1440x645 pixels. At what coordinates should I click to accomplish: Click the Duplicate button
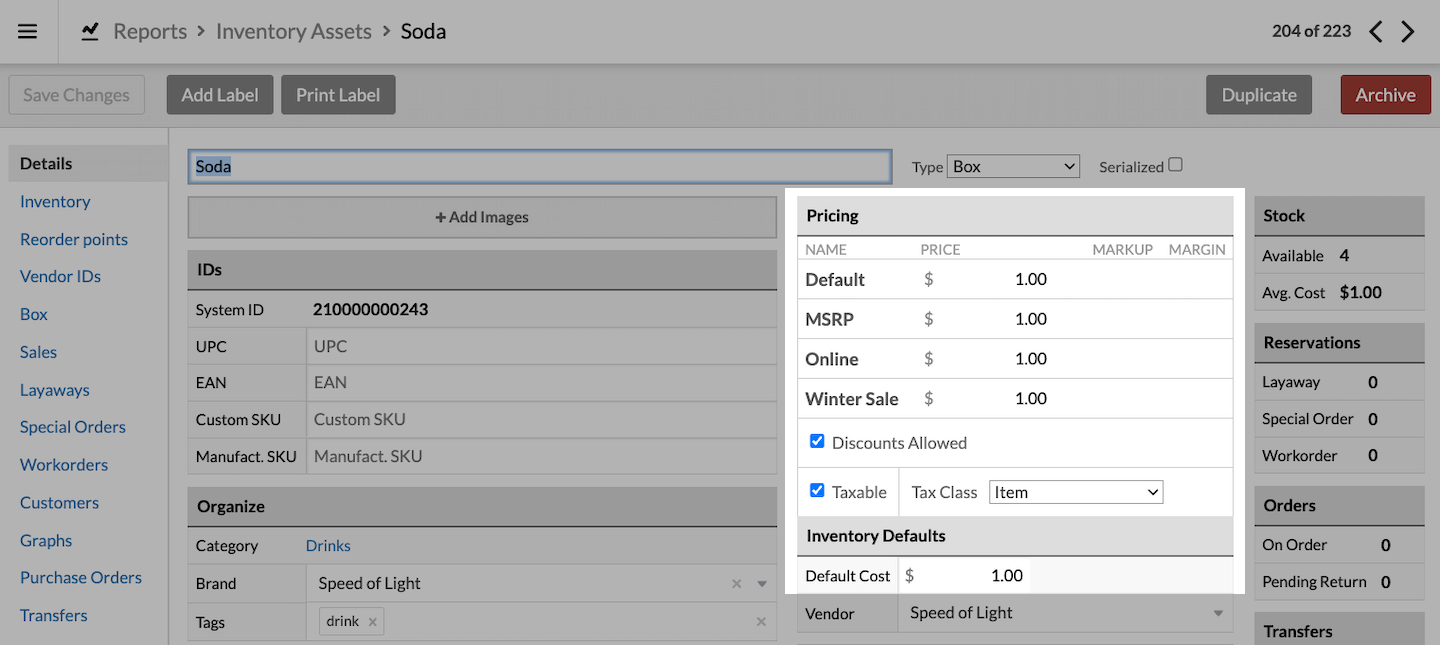[x=1259, y=95]
